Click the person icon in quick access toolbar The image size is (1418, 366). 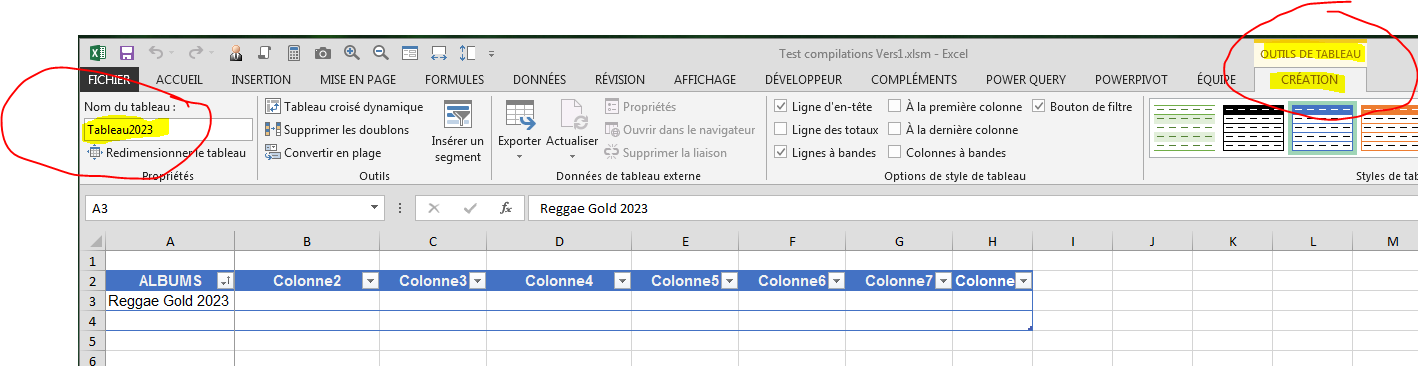pyautogui.click(x=236, y=53)
